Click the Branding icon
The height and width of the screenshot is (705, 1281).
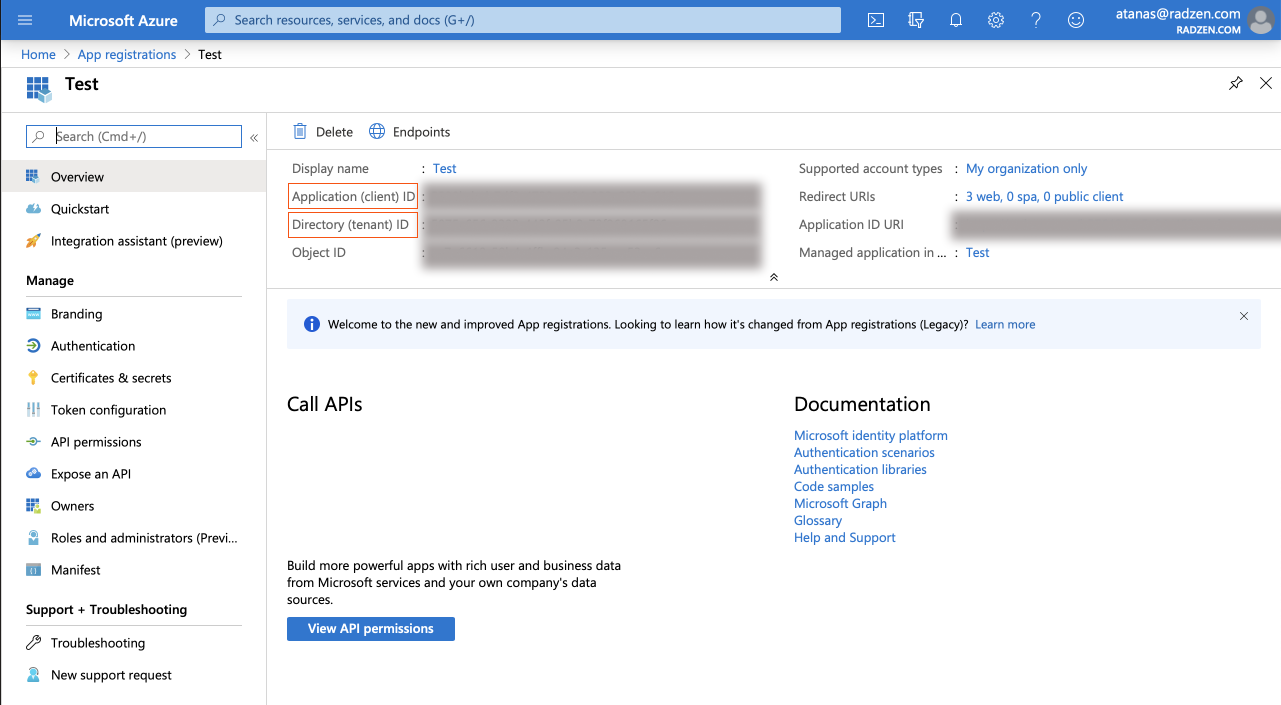pyautogui.click(x=33, y=314)
